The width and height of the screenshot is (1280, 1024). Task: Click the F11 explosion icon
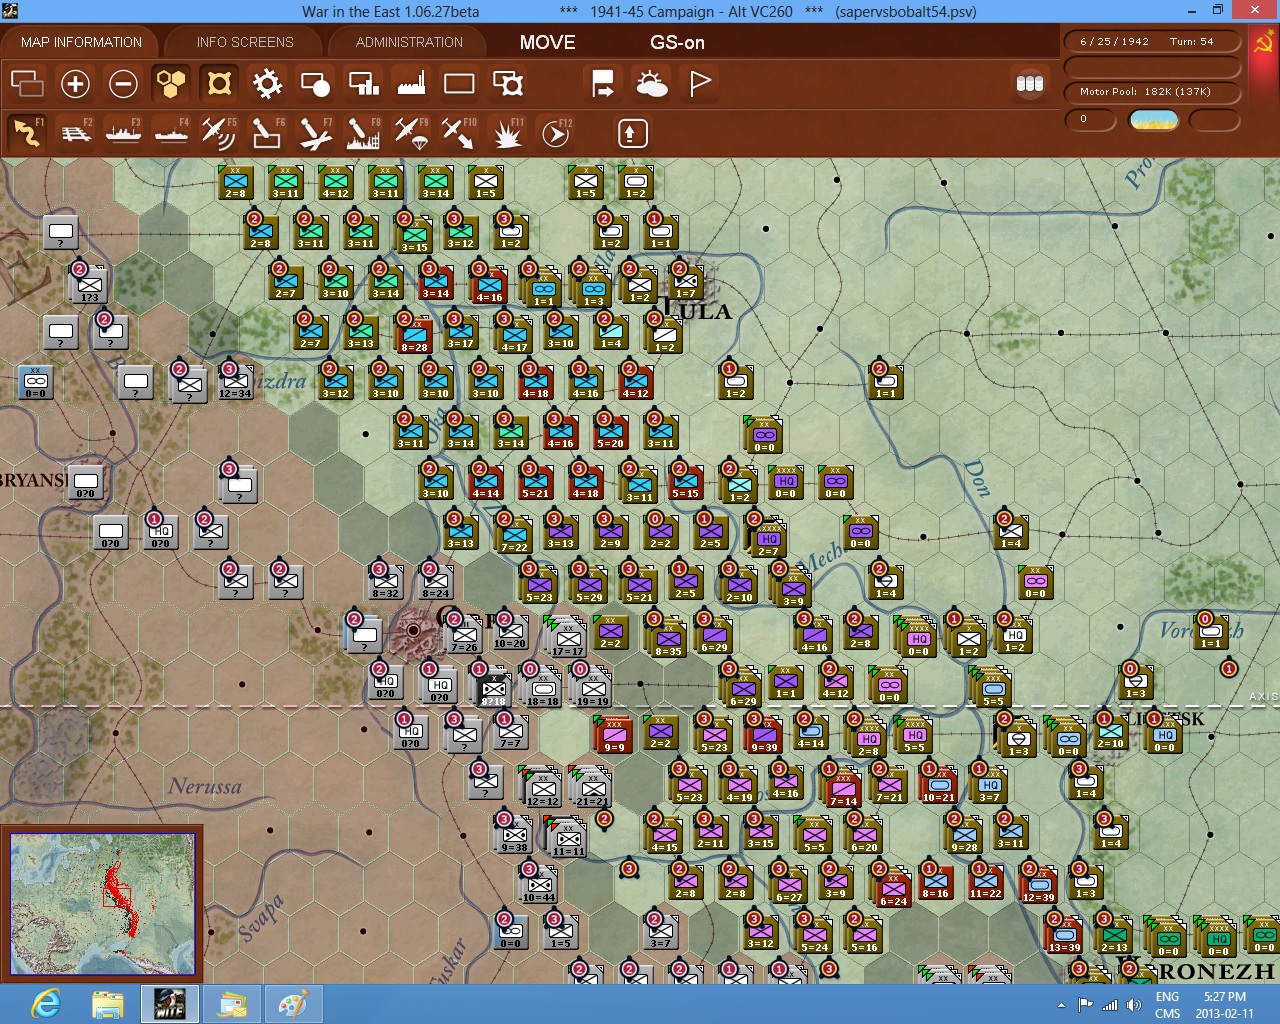[x=507, y=132]
